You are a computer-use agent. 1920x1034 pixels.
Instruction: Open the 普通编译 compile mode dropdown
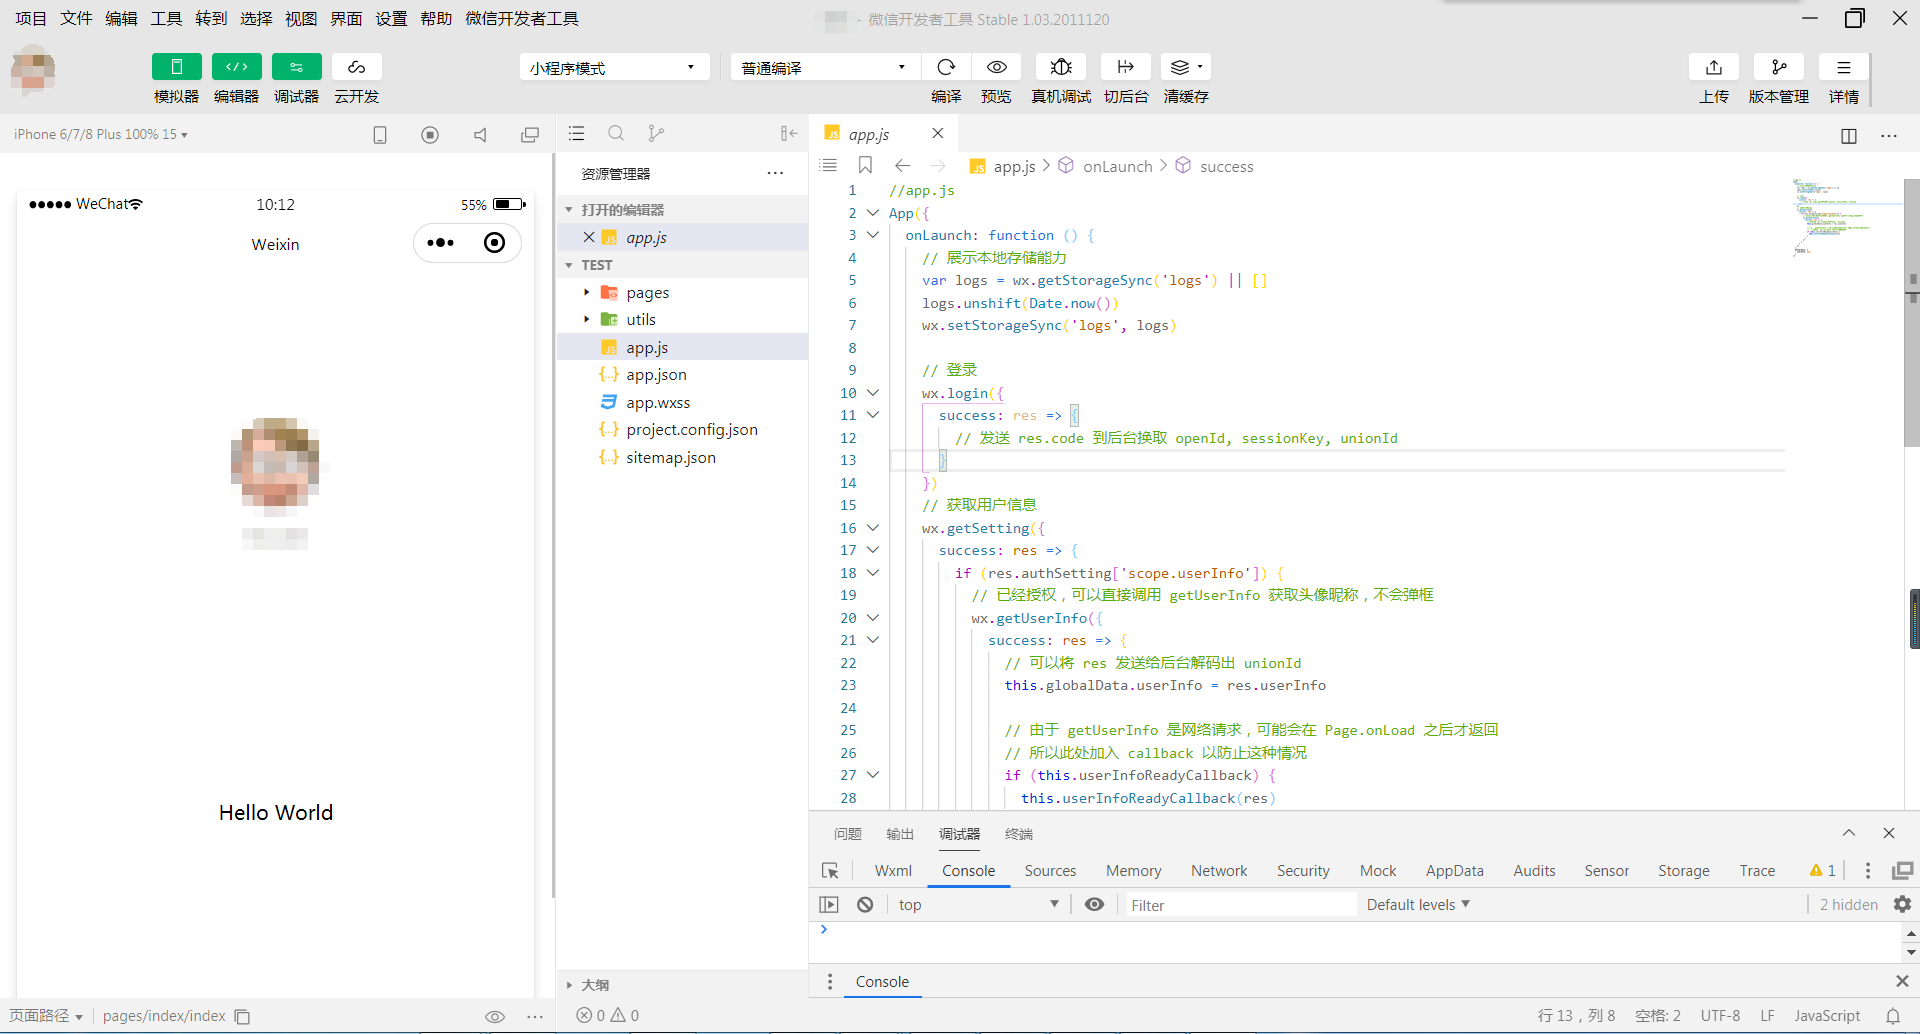(x=824, y=67)
